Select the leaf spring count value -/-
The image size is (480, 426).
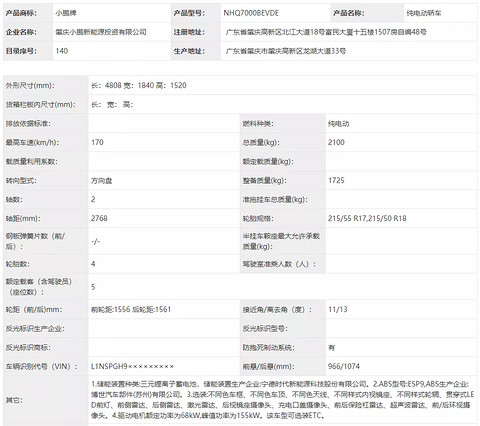[x=95, y=241]
